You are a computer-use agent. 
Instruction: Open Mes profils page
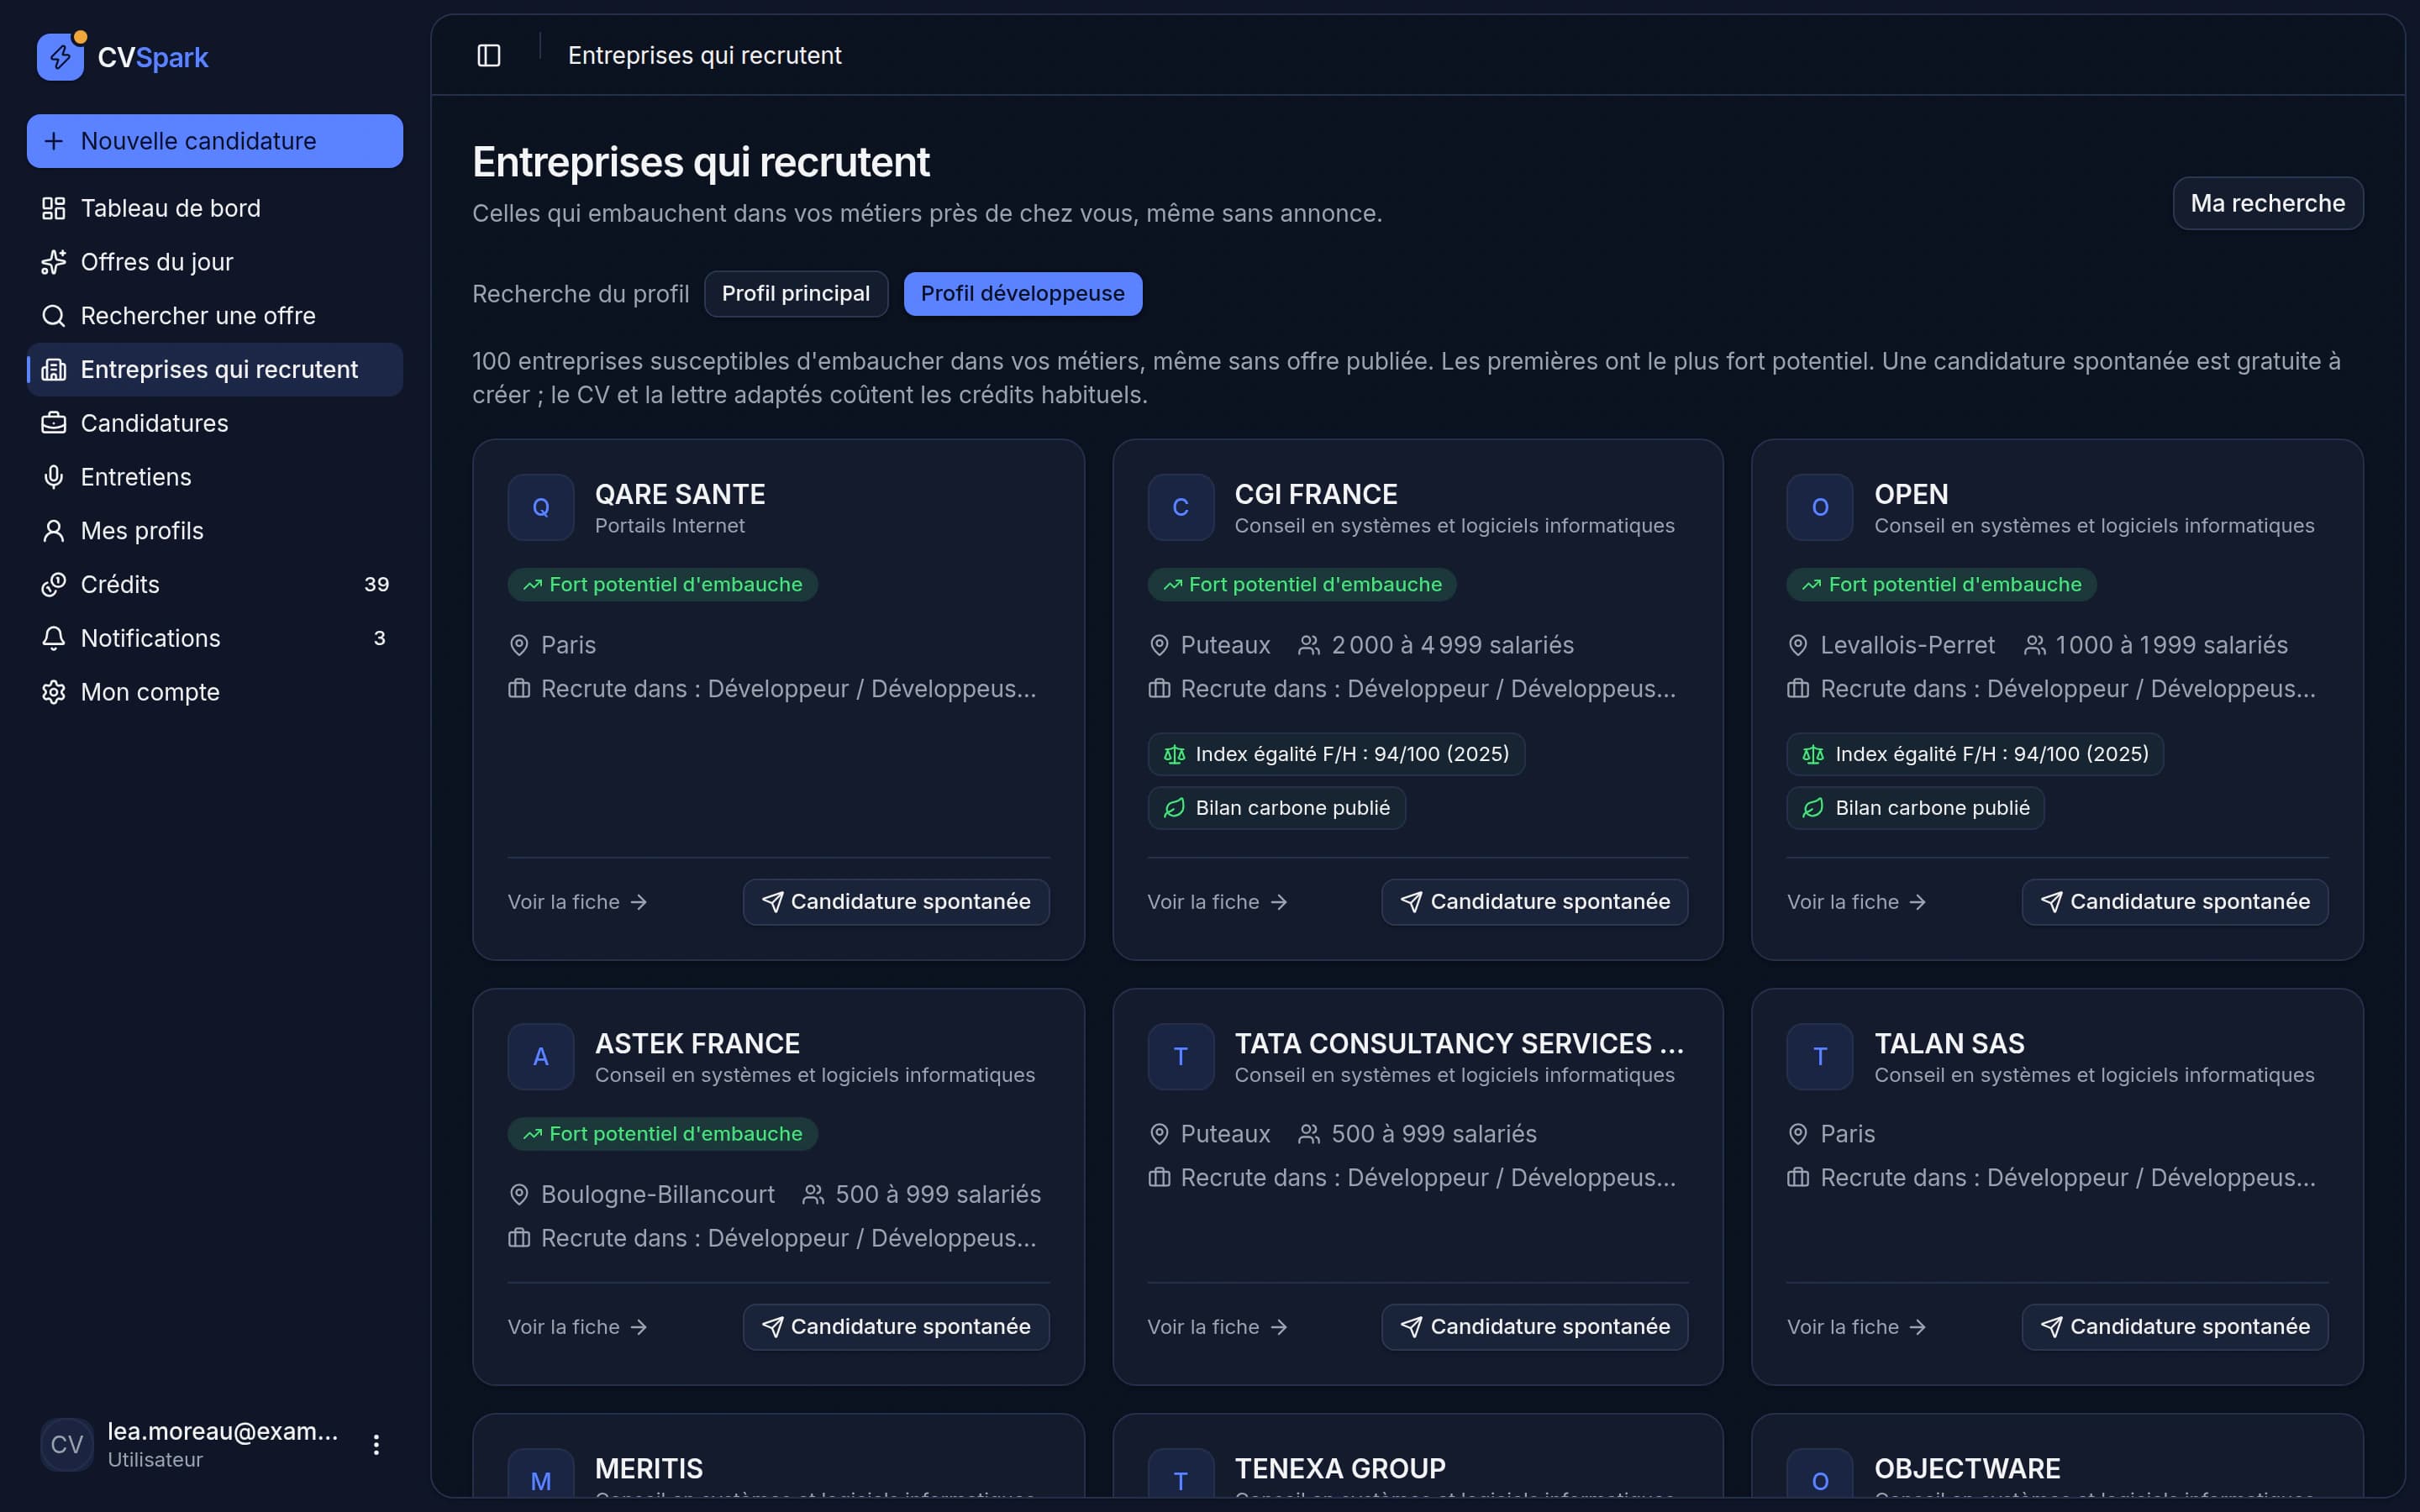pos(215,531)
